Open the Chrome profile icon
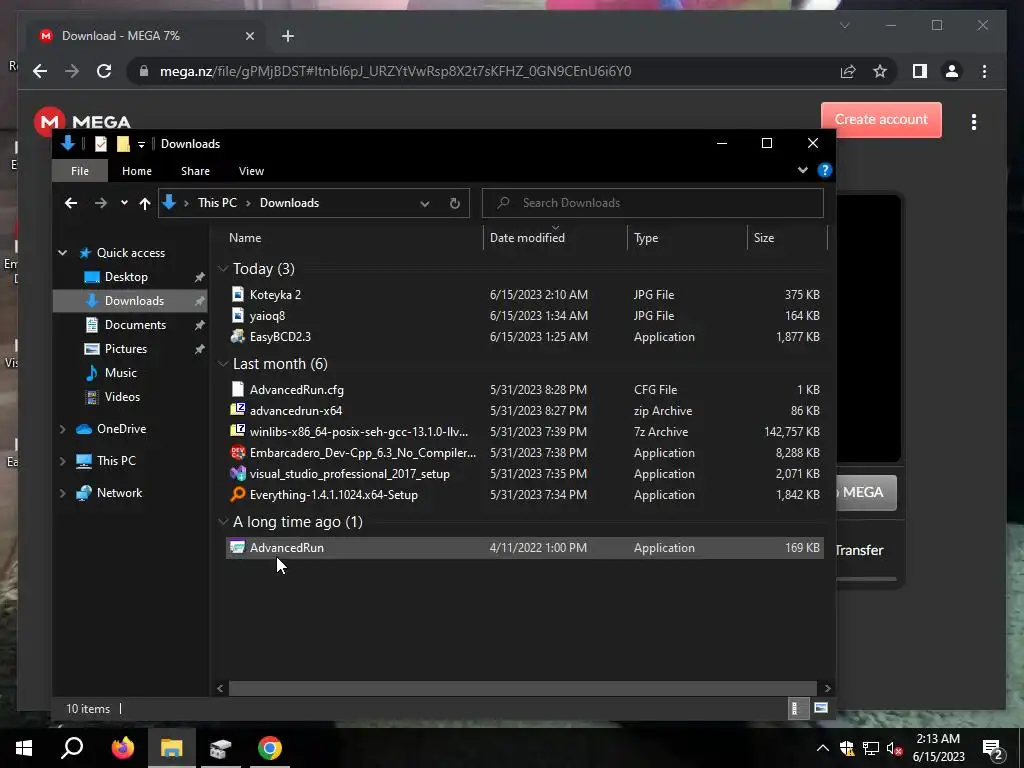The image size is (1024, 768). coord(952,71)
